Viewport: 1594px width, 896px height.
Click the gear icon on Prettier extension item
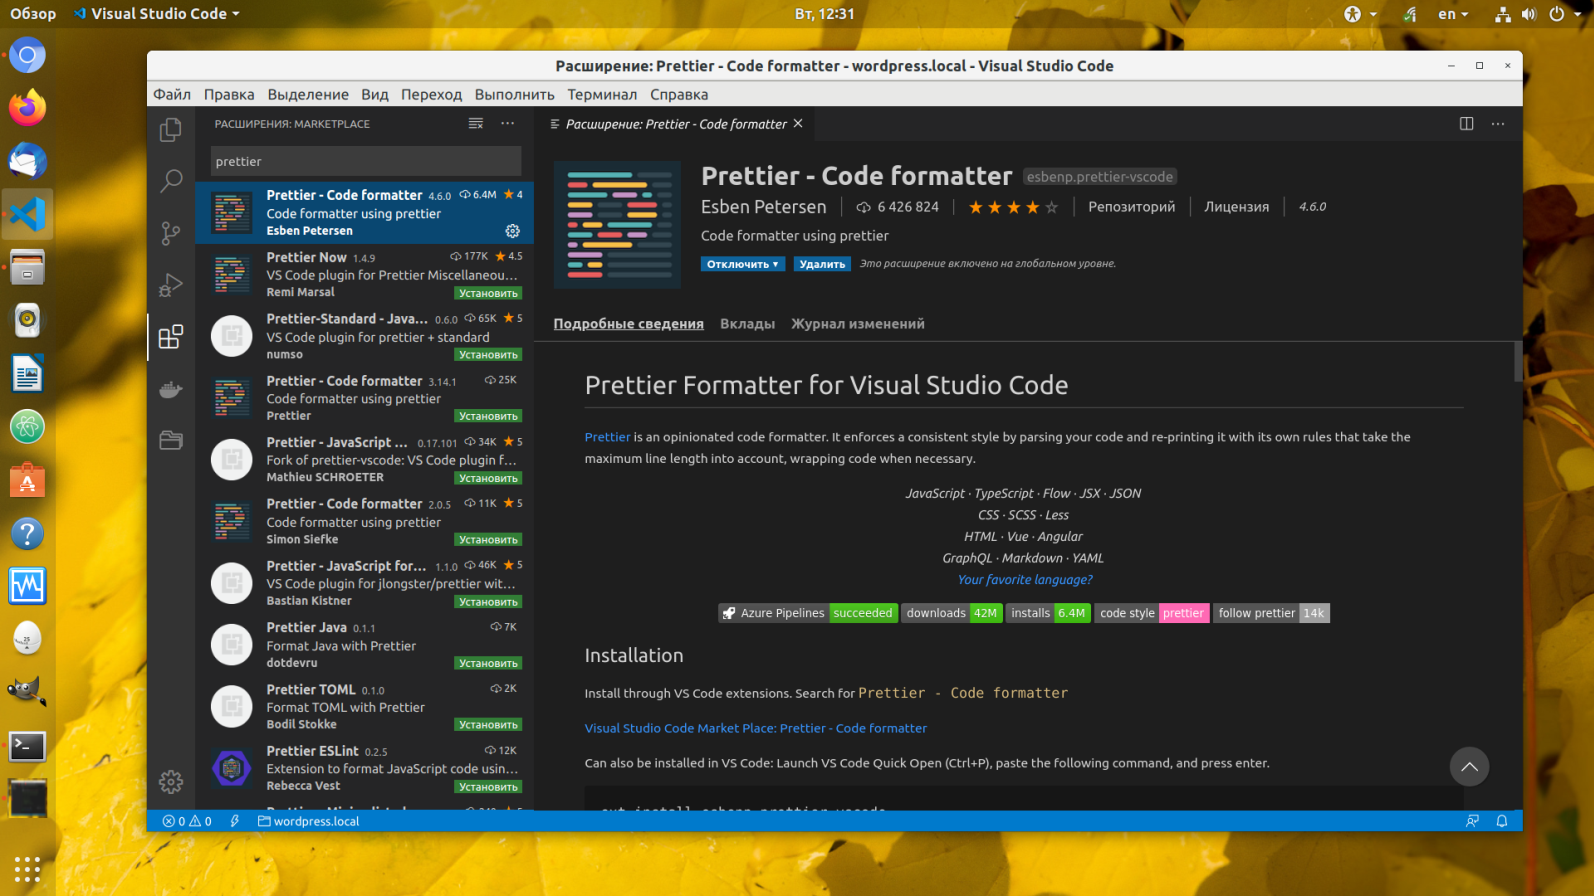pos(512,231)
